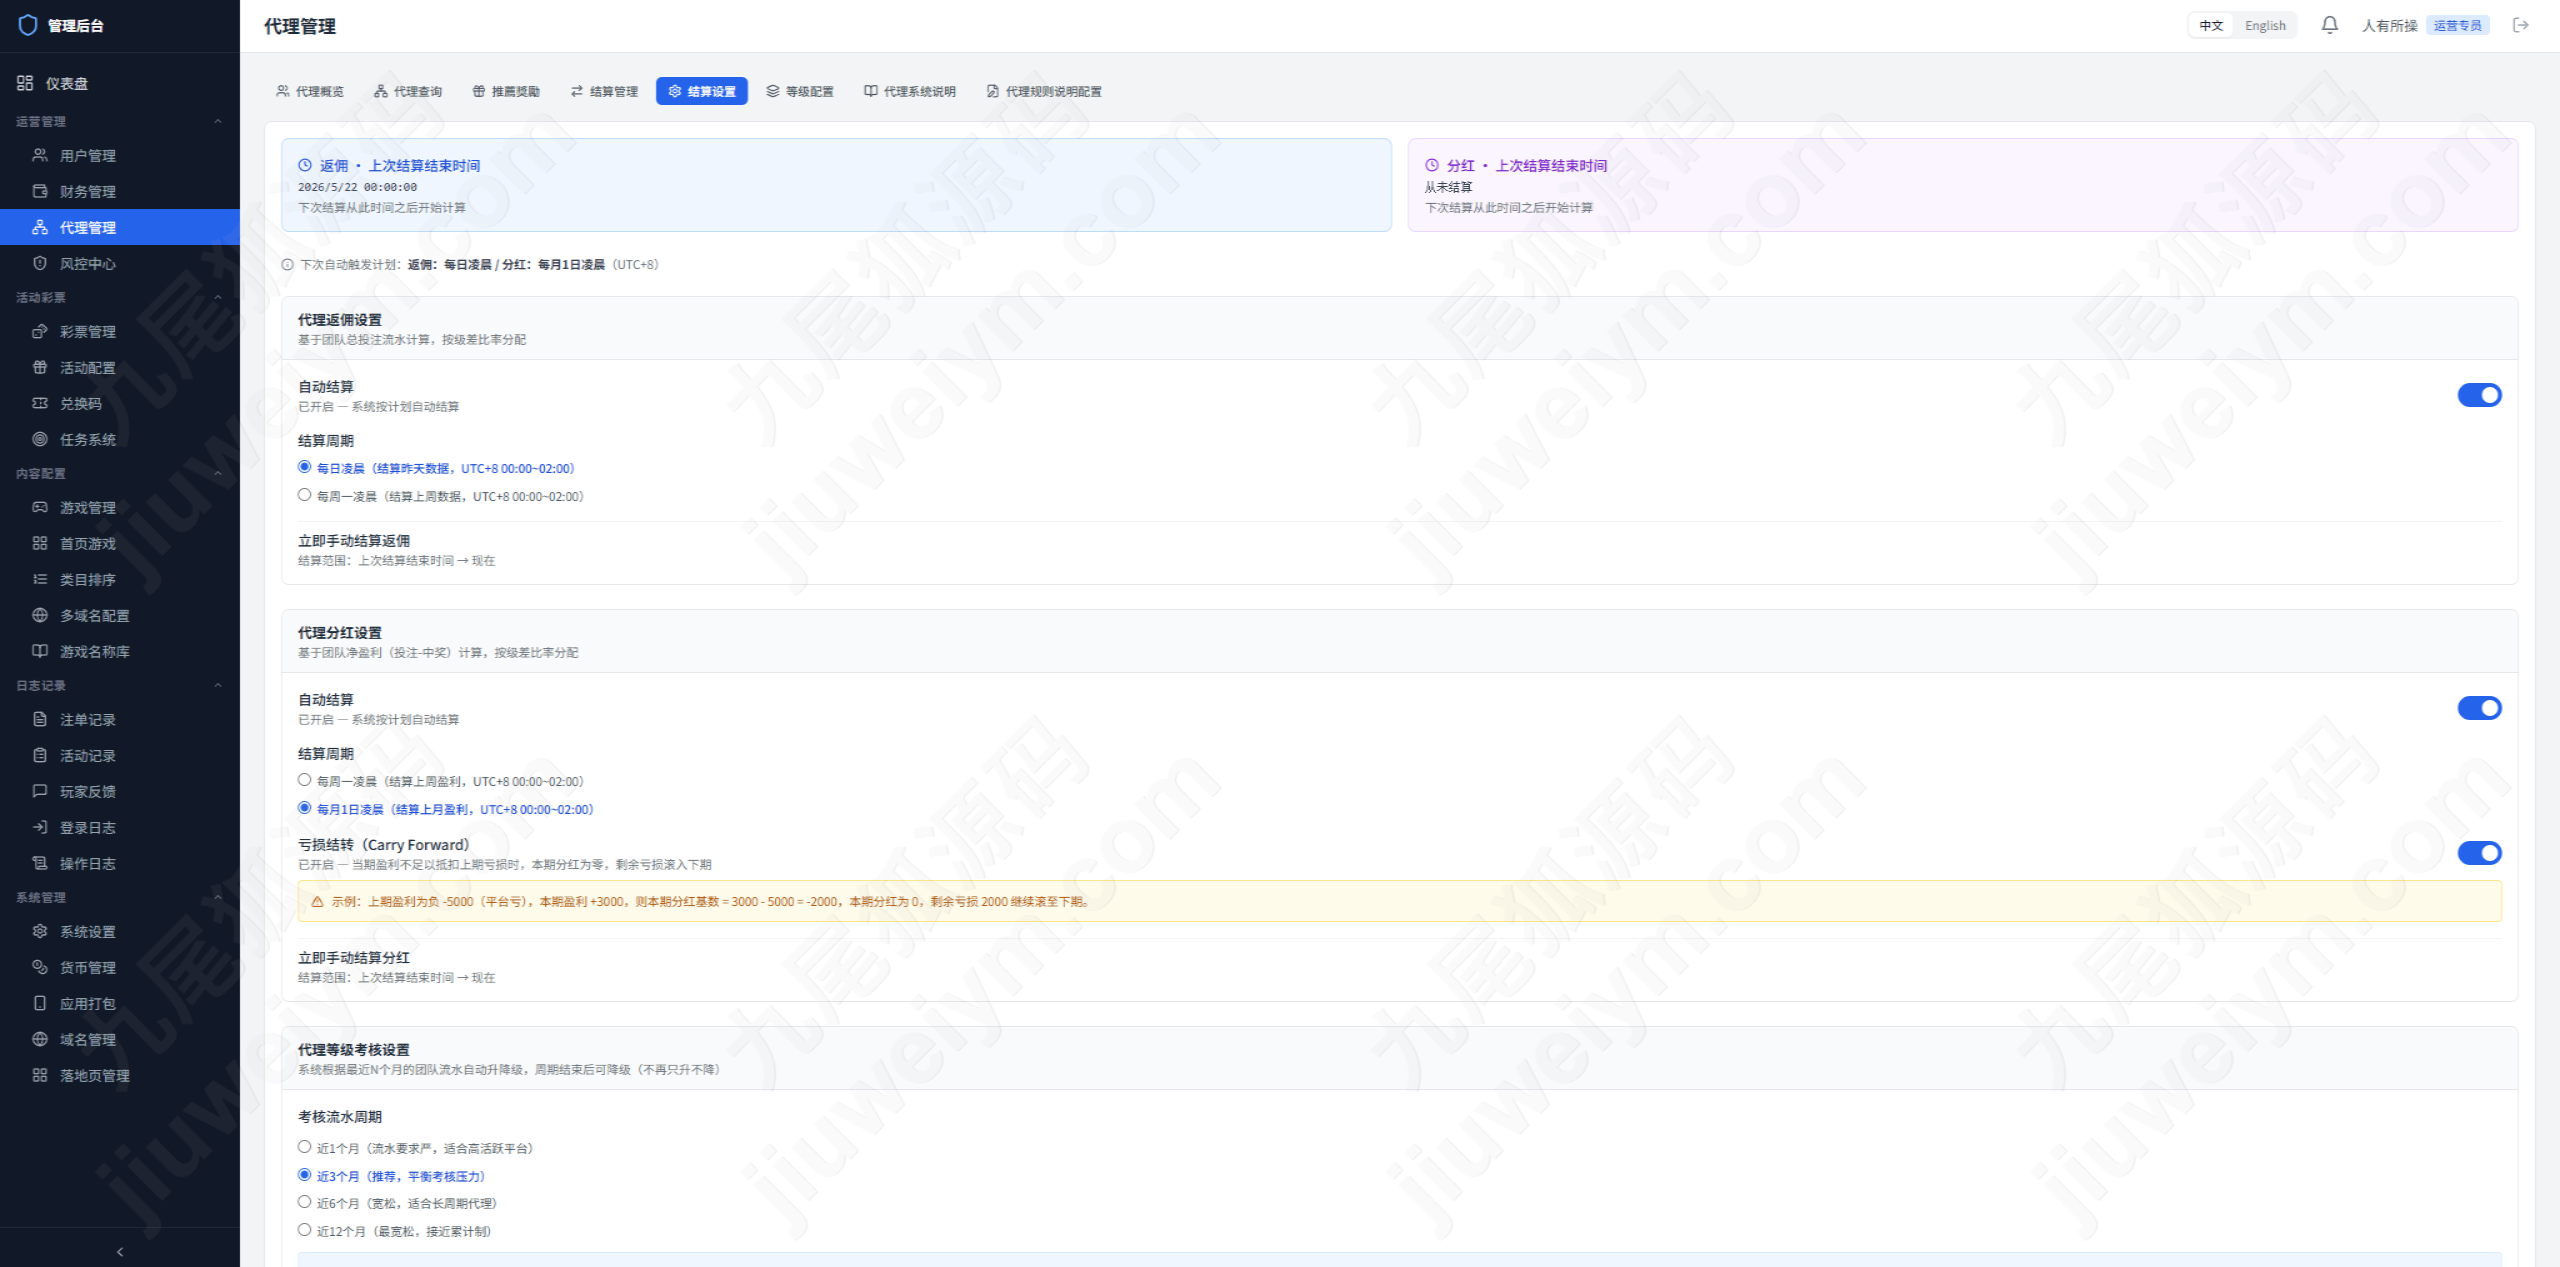The image size is (2560, 1267).
Task: Disable 代理返佣 自动结算 toggle switch
Action: pyautogui.click(x=2479, y=395)
